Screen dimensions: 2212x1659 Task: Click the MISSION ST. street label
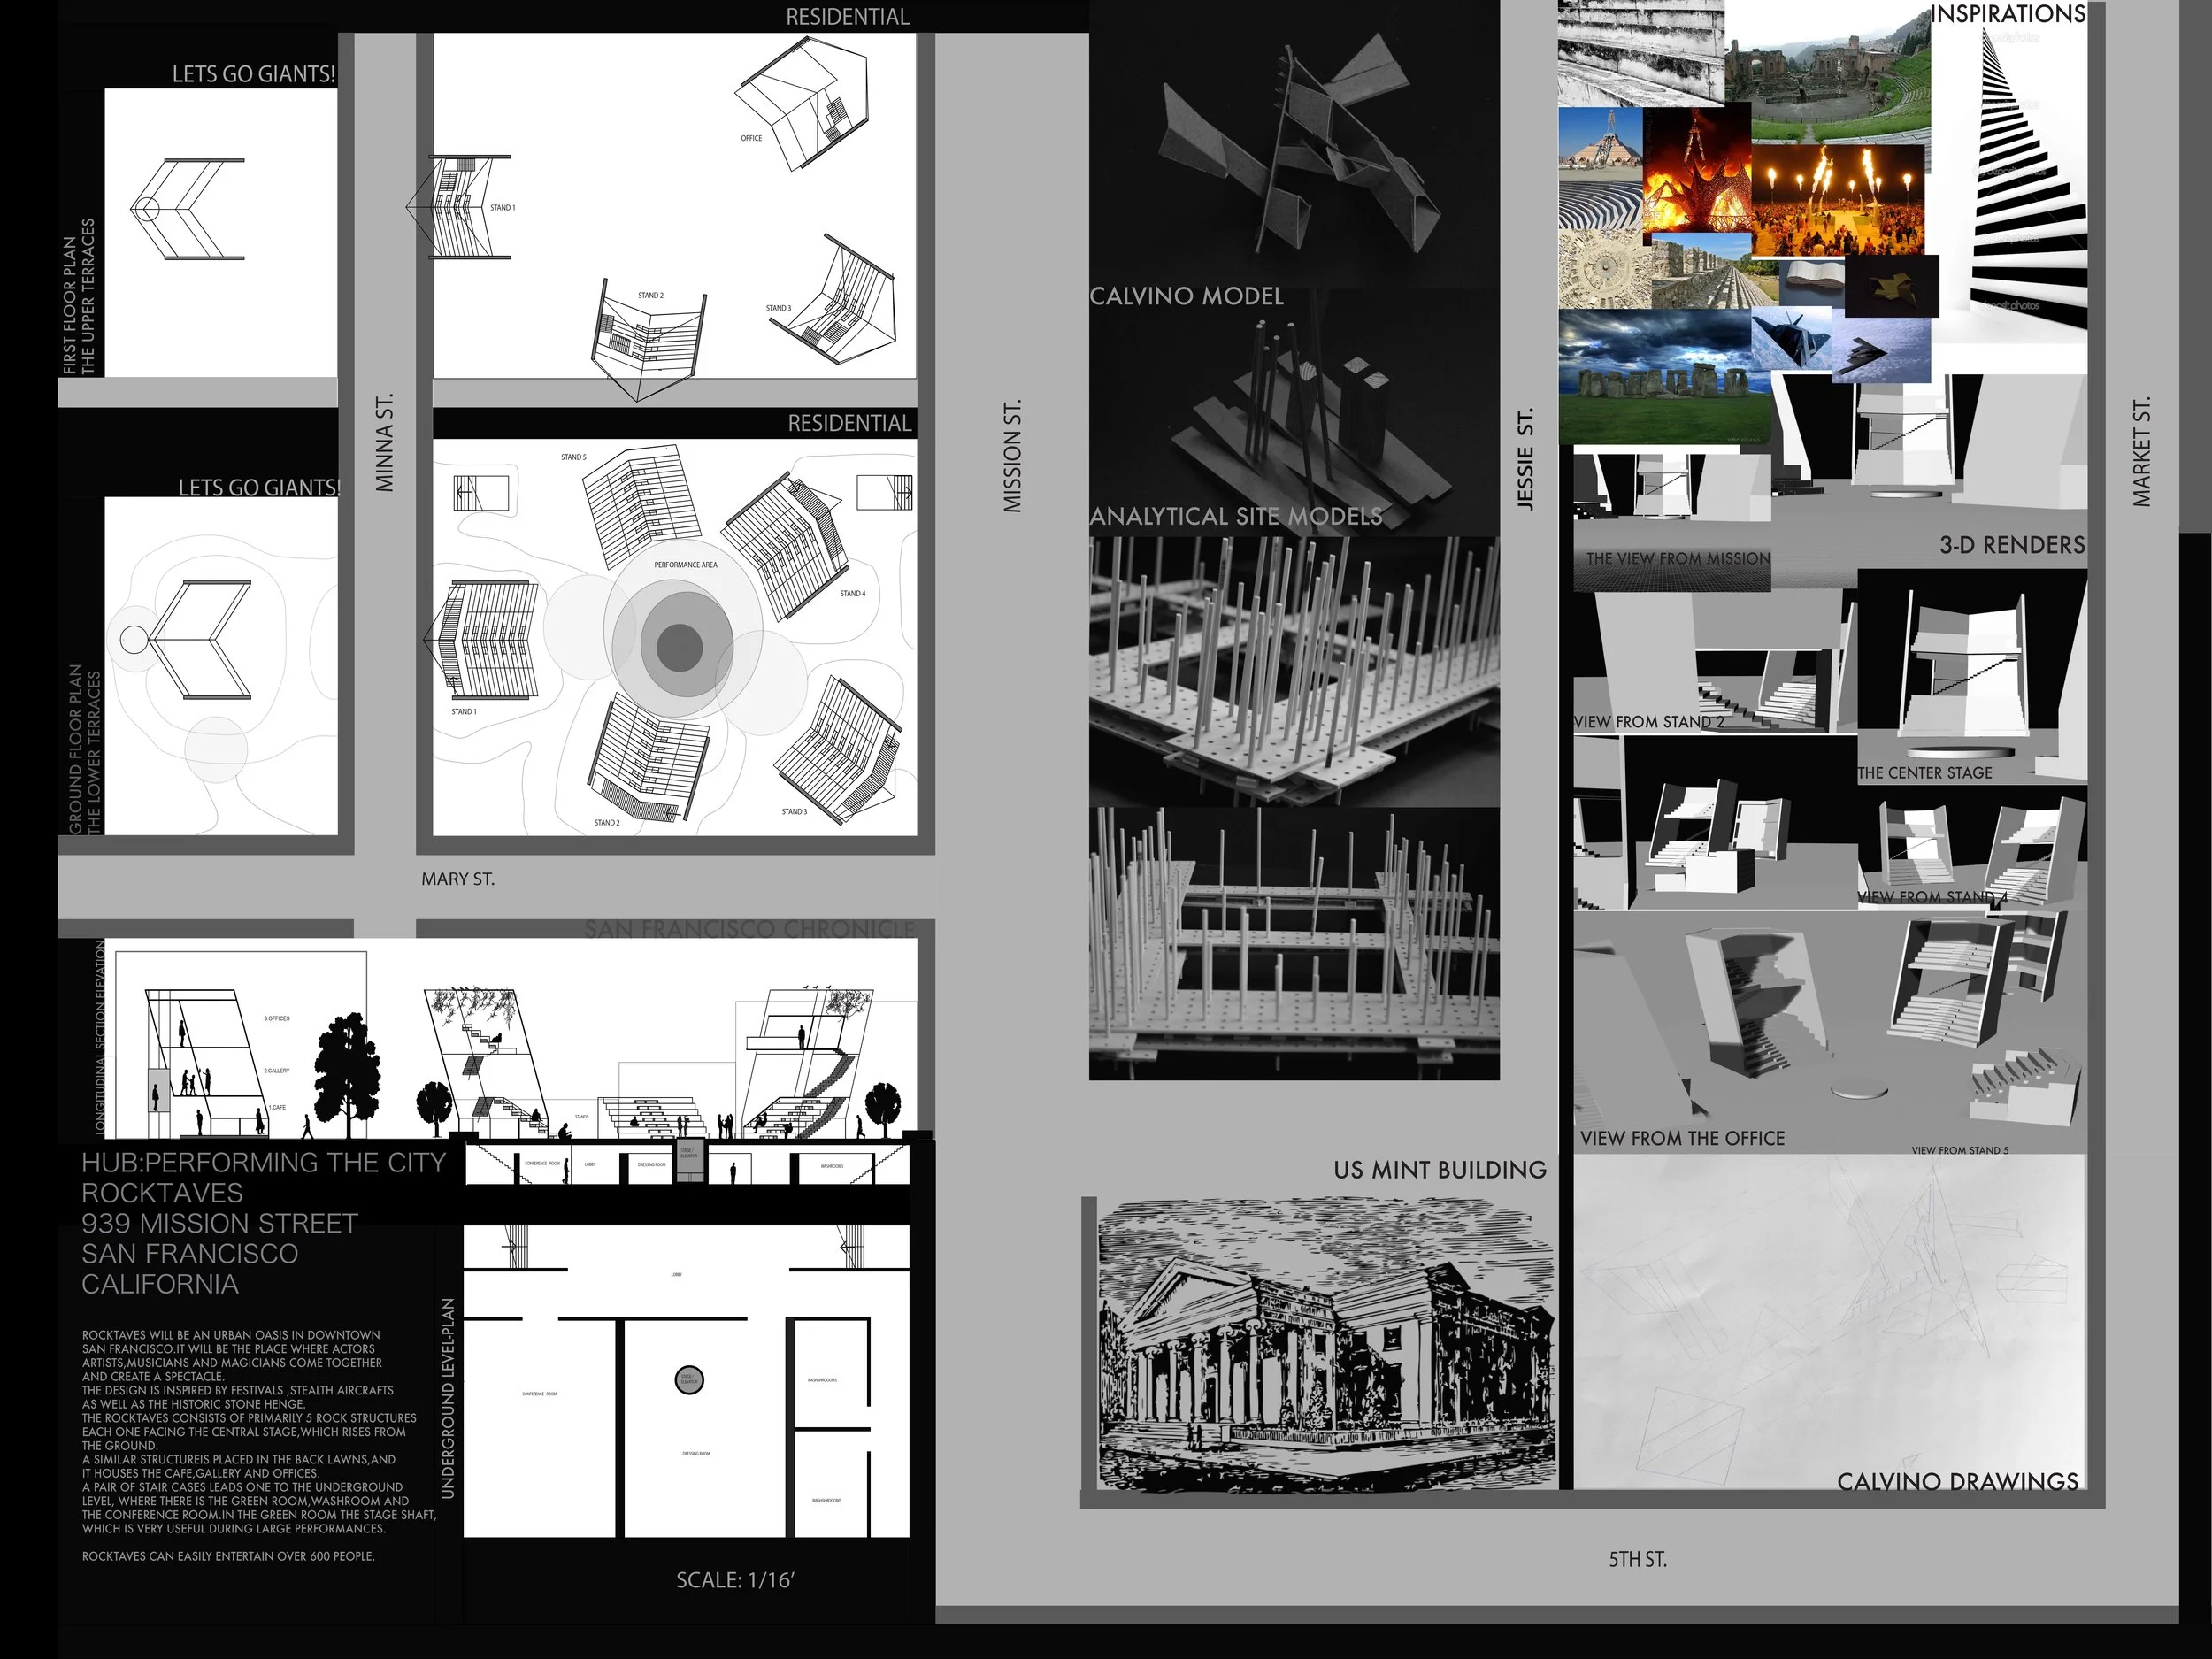click(1012, 457)
